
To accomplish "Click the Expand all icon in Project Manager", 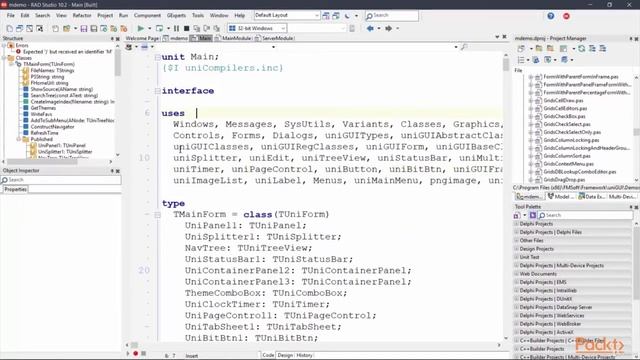I will (x=592, y=49).
